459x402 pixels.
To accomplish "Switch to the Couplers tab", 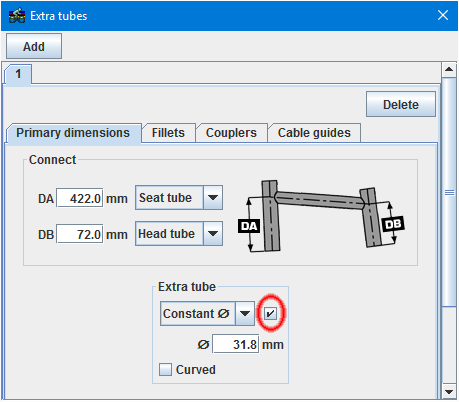I will point(231,133).
